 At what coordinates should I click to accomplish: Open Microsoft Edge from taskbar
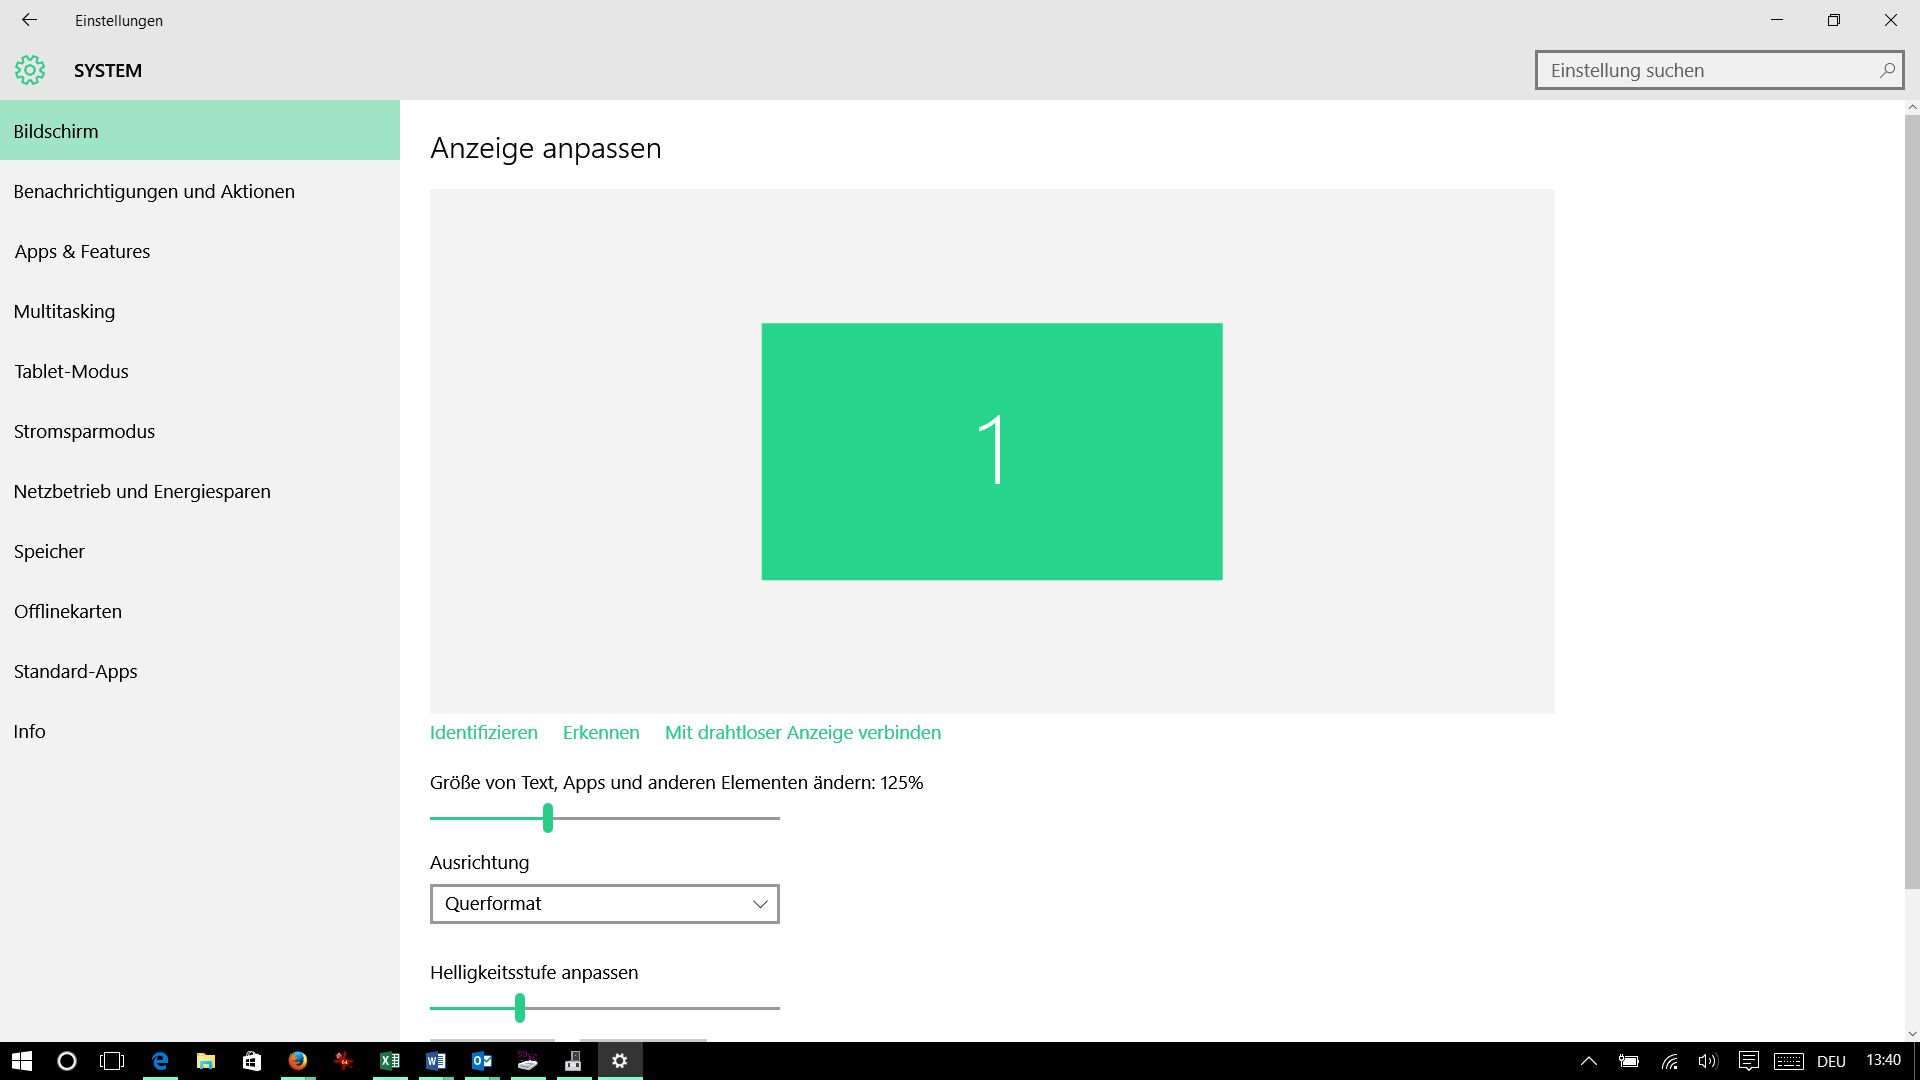tap(160, 1061)
